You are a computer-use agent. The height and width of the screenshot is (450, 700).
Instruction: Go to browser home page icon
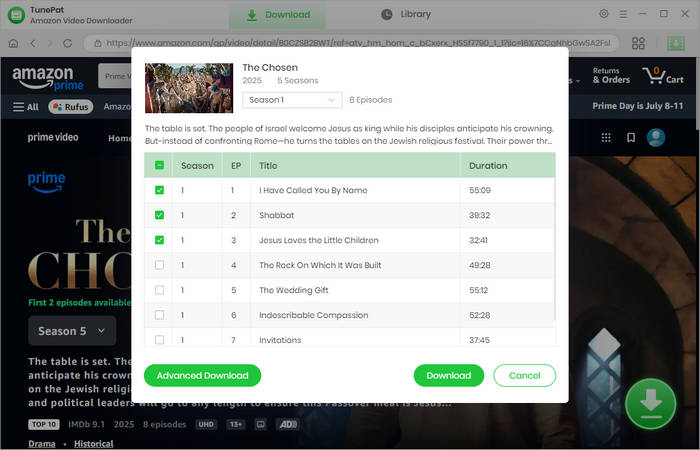click(13, 43)
